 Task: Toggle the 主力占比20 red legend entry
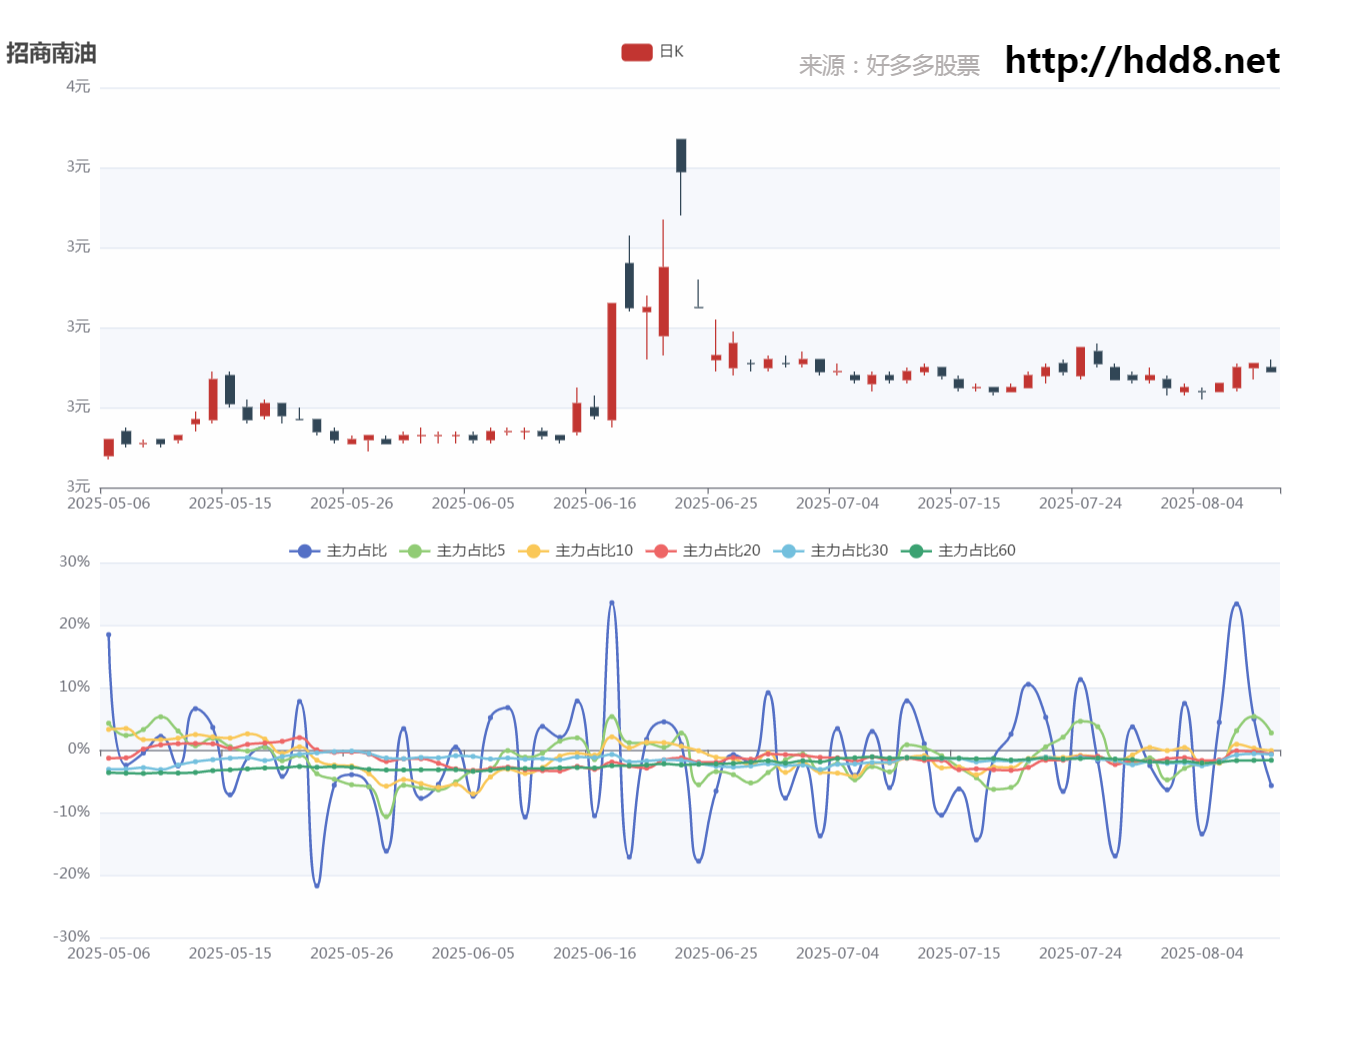point(703,551)
